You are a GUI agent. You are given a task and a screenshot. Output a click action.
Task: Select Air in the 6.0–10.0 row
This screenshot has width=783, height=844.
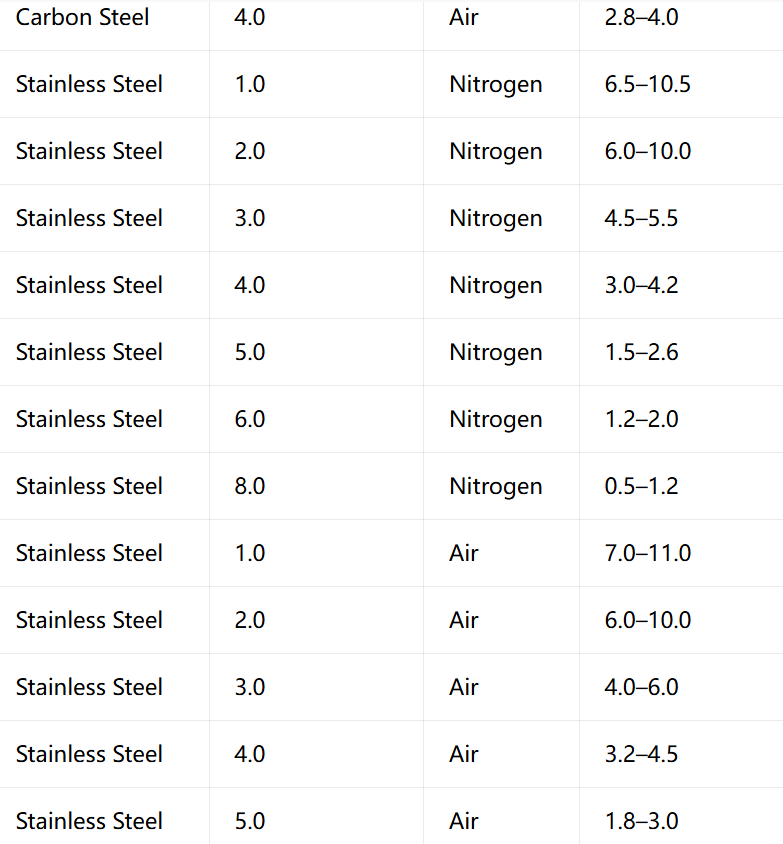coord(463,621)
